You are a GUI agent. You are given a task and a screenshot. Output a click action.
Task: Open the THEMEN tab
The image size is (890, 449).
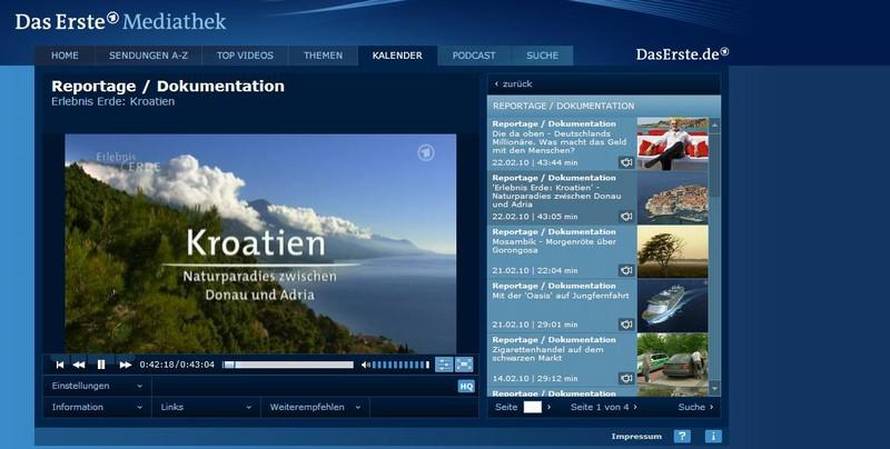click(323, 56)
